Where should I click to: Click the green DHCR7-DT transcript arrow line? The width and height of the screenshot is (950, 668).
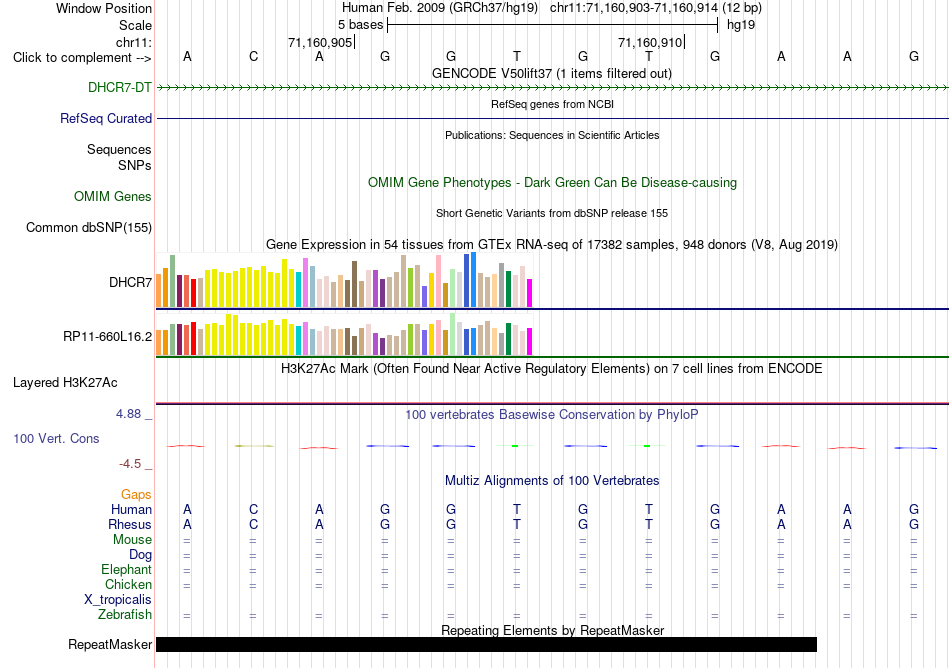coord(553,88)
